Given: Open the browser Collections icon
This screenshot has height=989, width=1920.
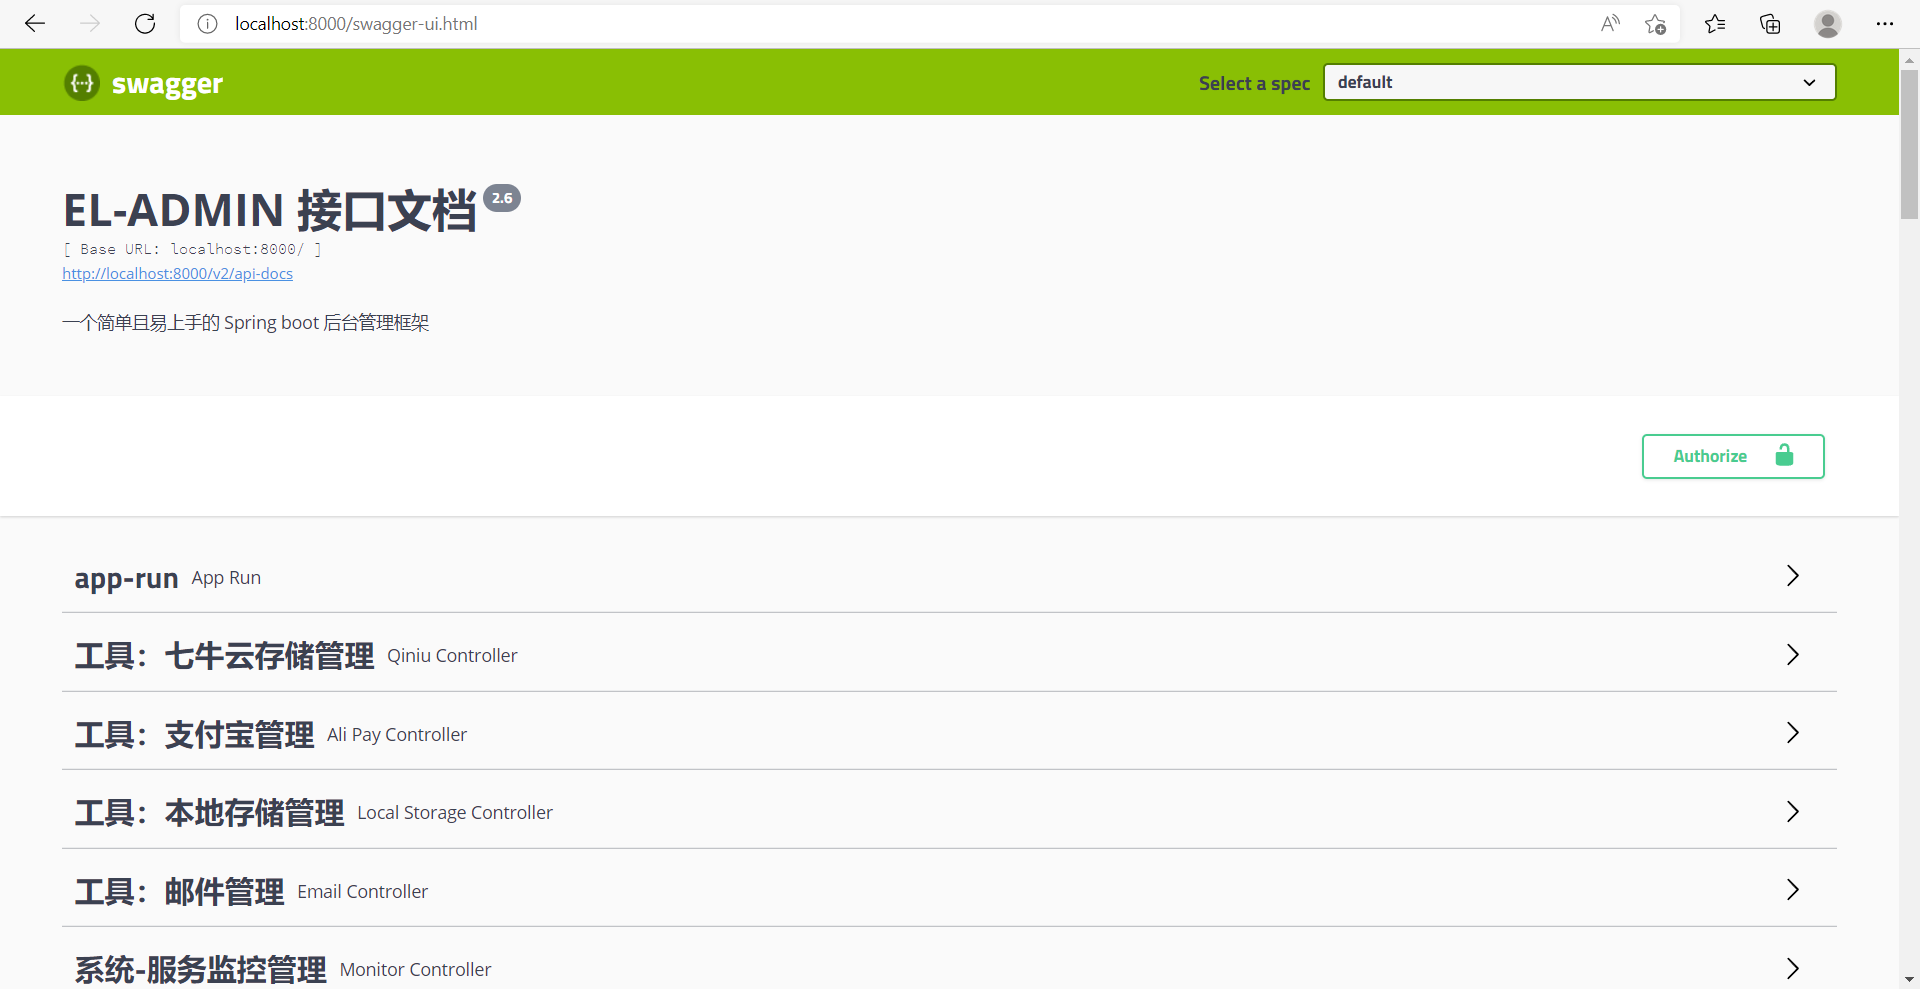Looking at the screenshot, I should point(1769,23).
